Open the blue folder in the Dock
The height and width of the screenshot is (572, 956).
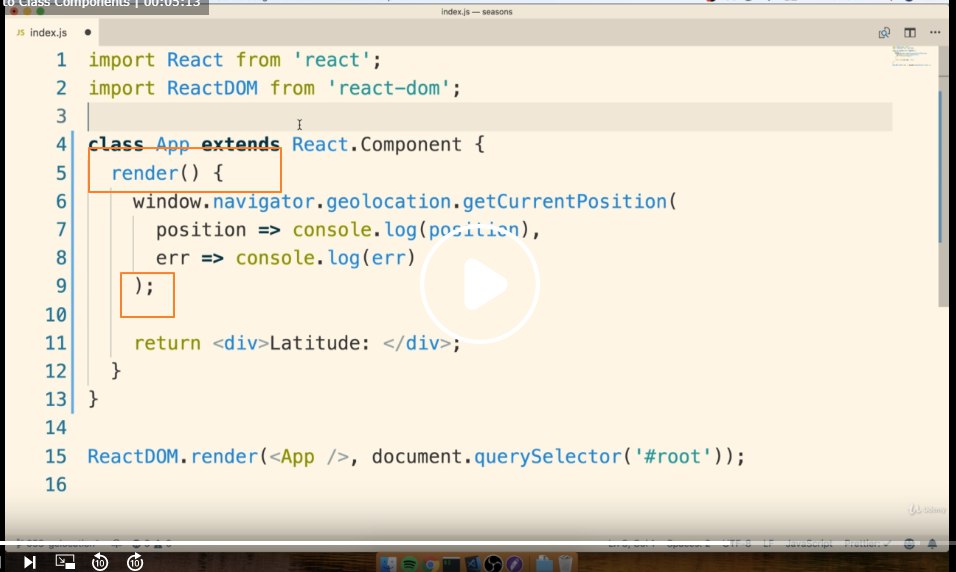click(544, 563)
